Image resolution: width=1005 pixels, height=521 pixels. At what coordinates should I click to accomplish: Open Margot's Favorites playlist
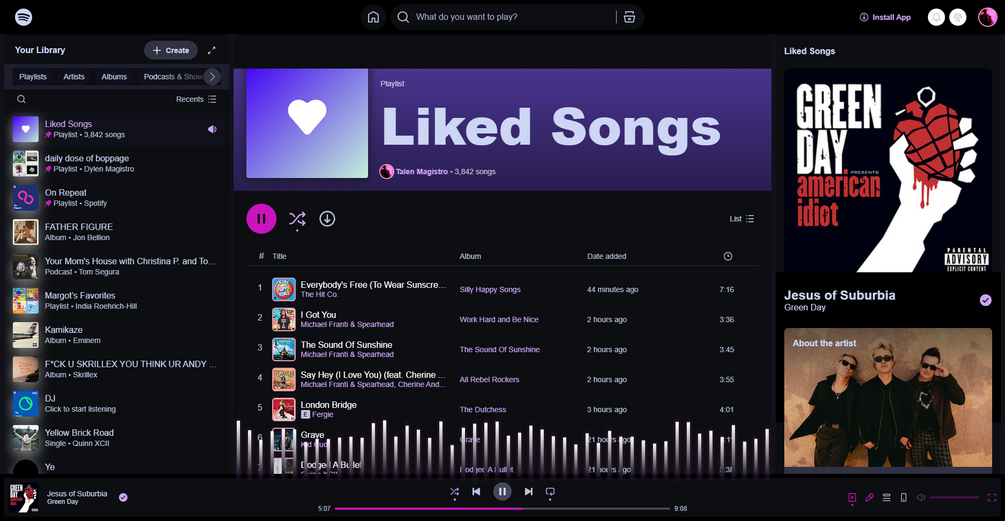click(117, 301)
